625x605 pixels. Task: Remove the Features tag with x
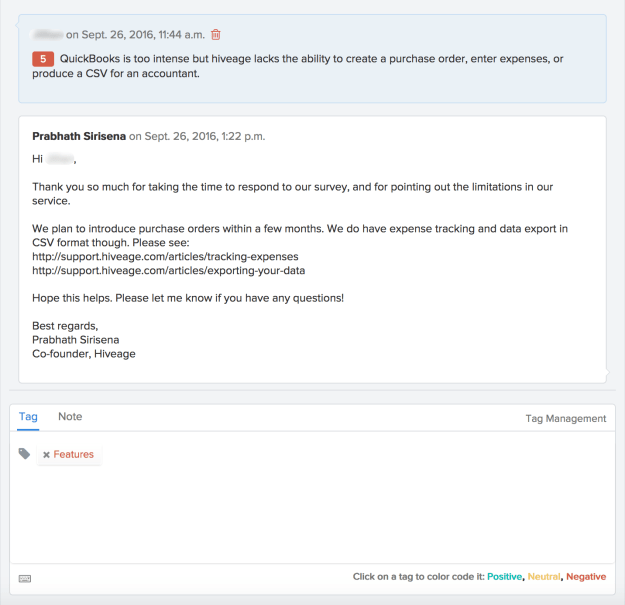(x=46, y=455)
